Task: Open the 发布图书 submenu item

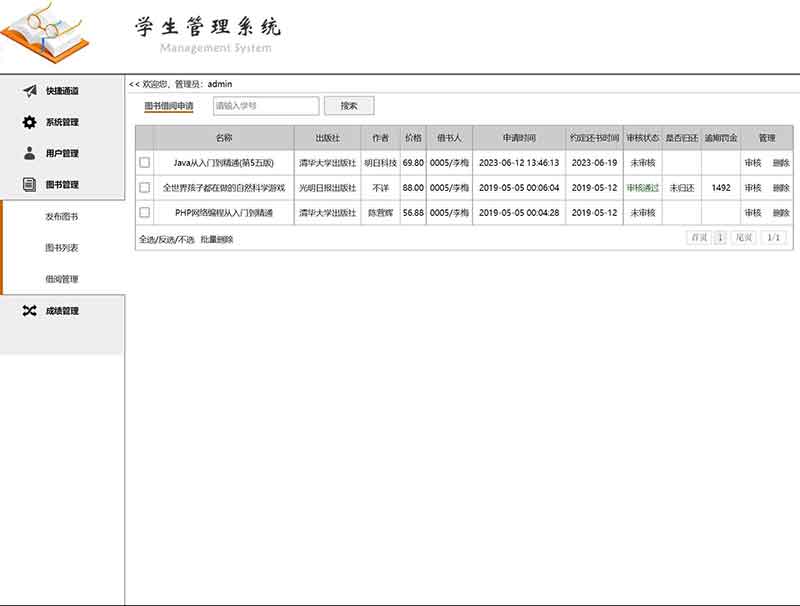Action: (62, 216)
